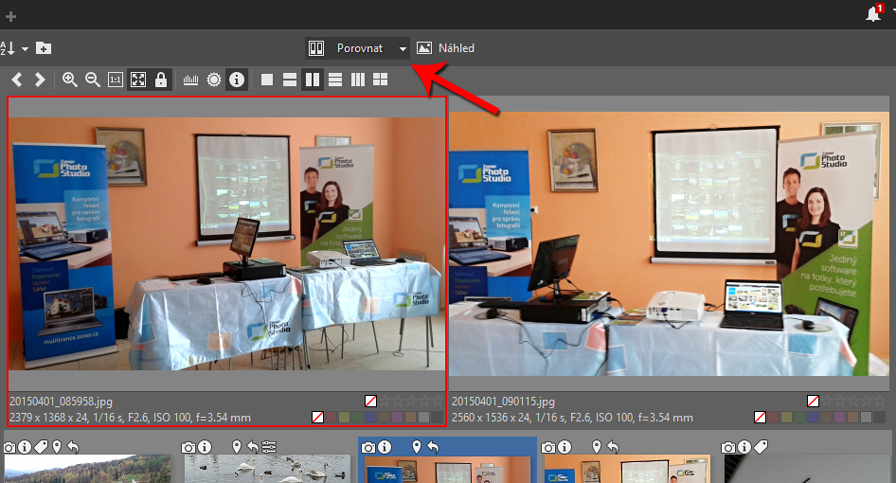This screenshot has height=483, width=896.
Task: Click the new folder icon
Action: point(44,48)
